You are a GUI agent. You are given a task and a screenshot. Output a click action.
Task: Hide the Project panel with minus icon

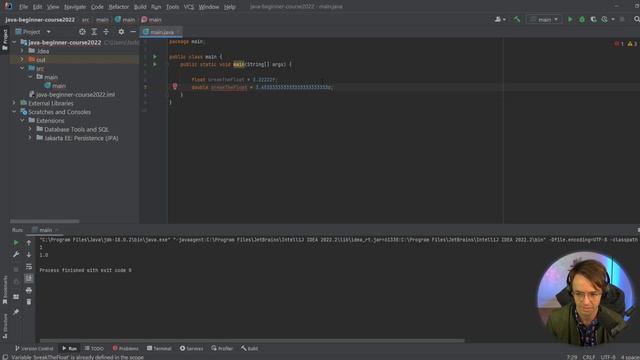[133, 31]
